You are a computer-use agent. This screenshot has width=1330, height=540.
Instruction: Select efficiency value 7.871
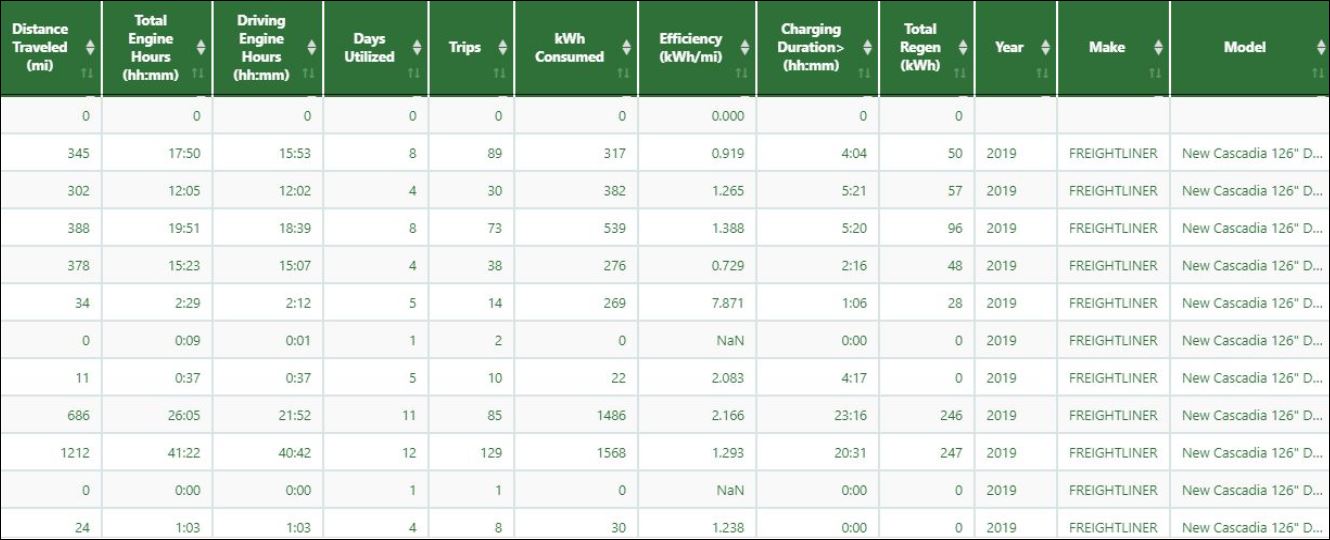[x=727, y=303]
